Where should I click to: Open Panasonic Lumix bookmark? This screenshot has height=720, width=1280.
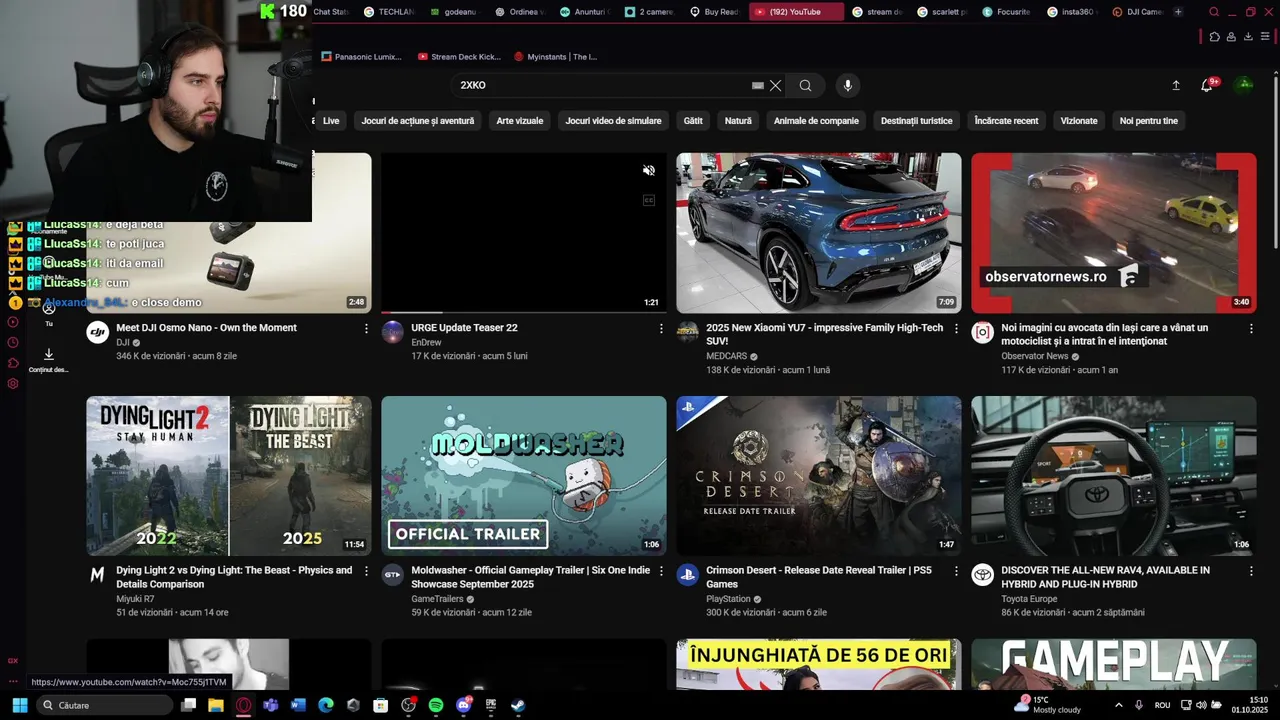click(x=361, y=57)
